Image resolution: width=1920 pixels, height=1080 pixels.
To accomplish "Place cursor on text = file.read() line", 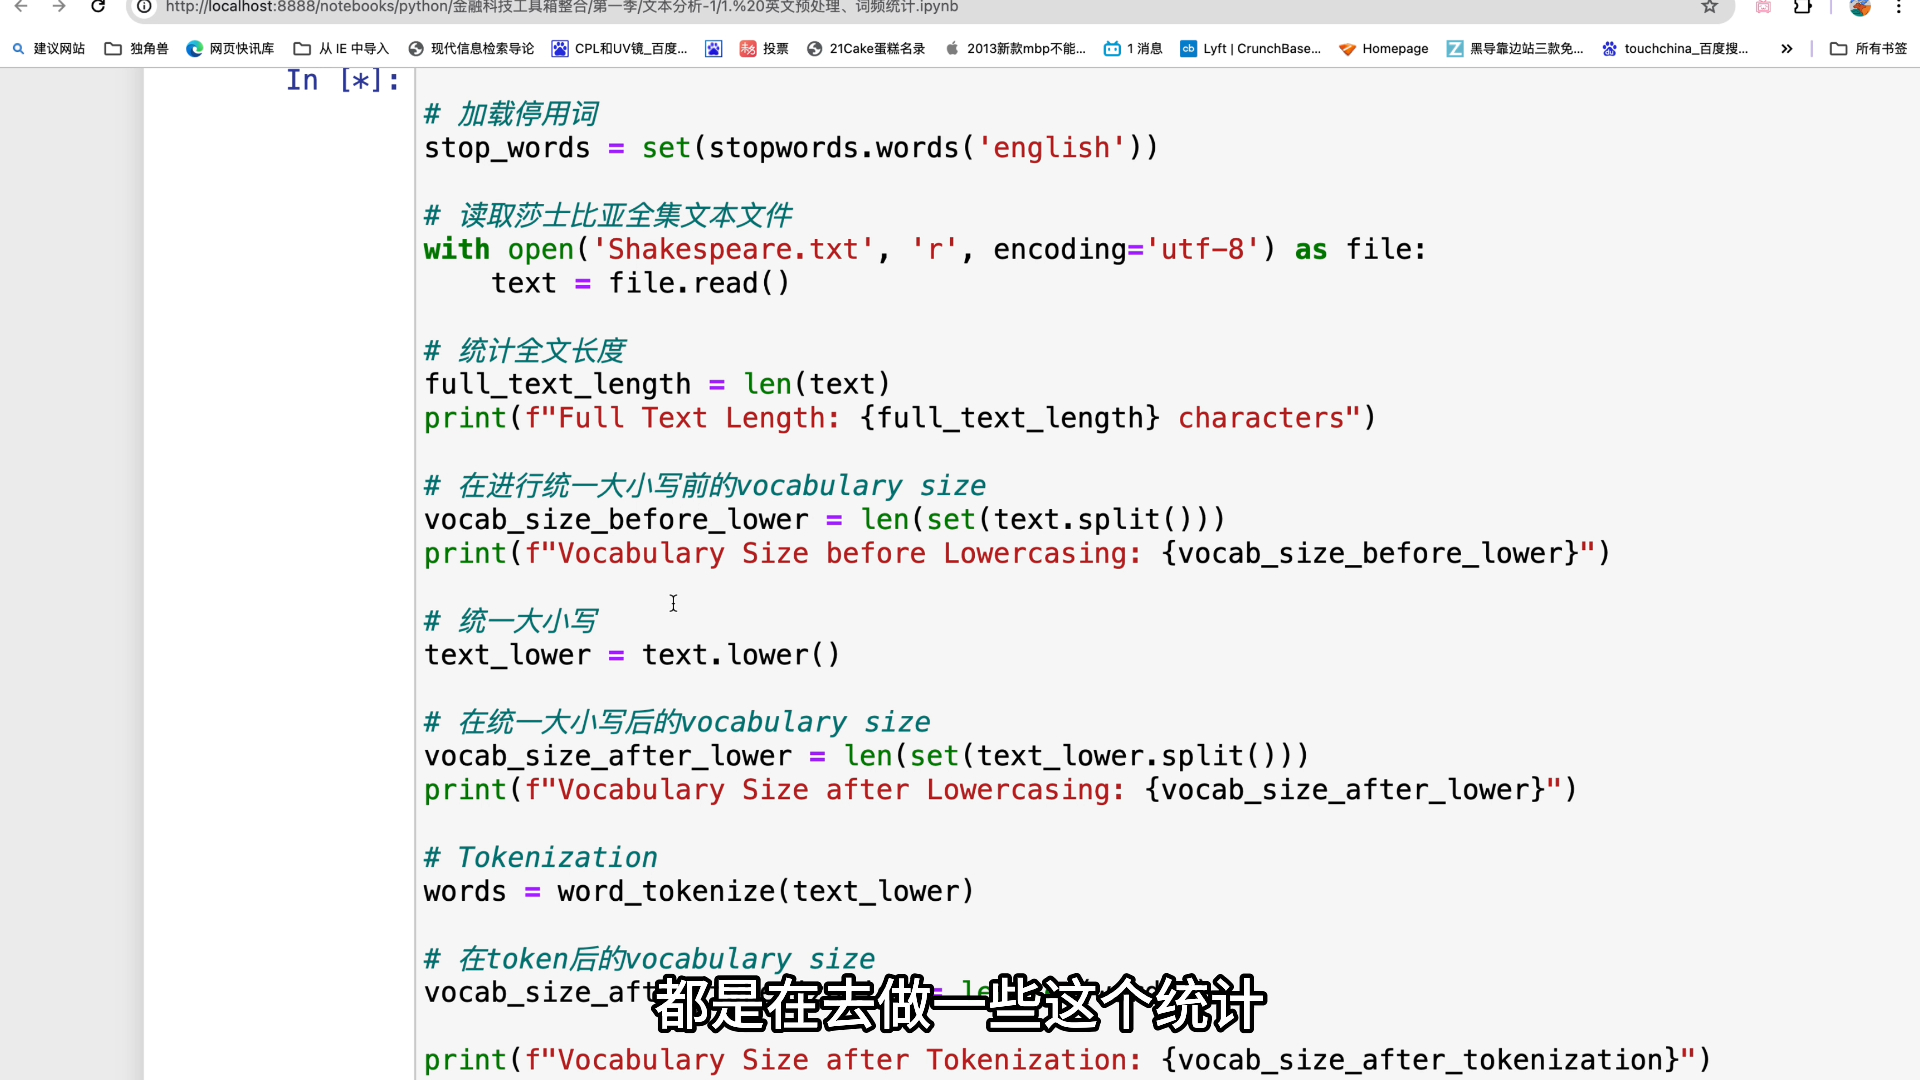I will pos(641,283).
